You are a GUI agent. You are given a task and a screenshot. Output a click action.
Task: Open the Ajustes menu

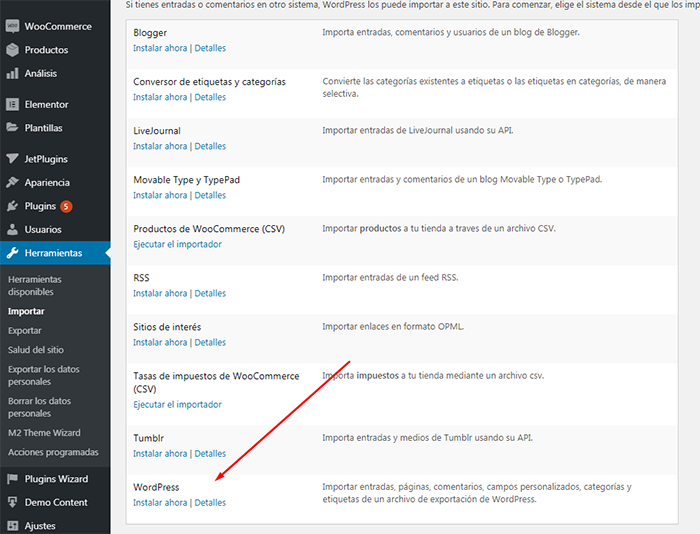[x=40, y=526]
